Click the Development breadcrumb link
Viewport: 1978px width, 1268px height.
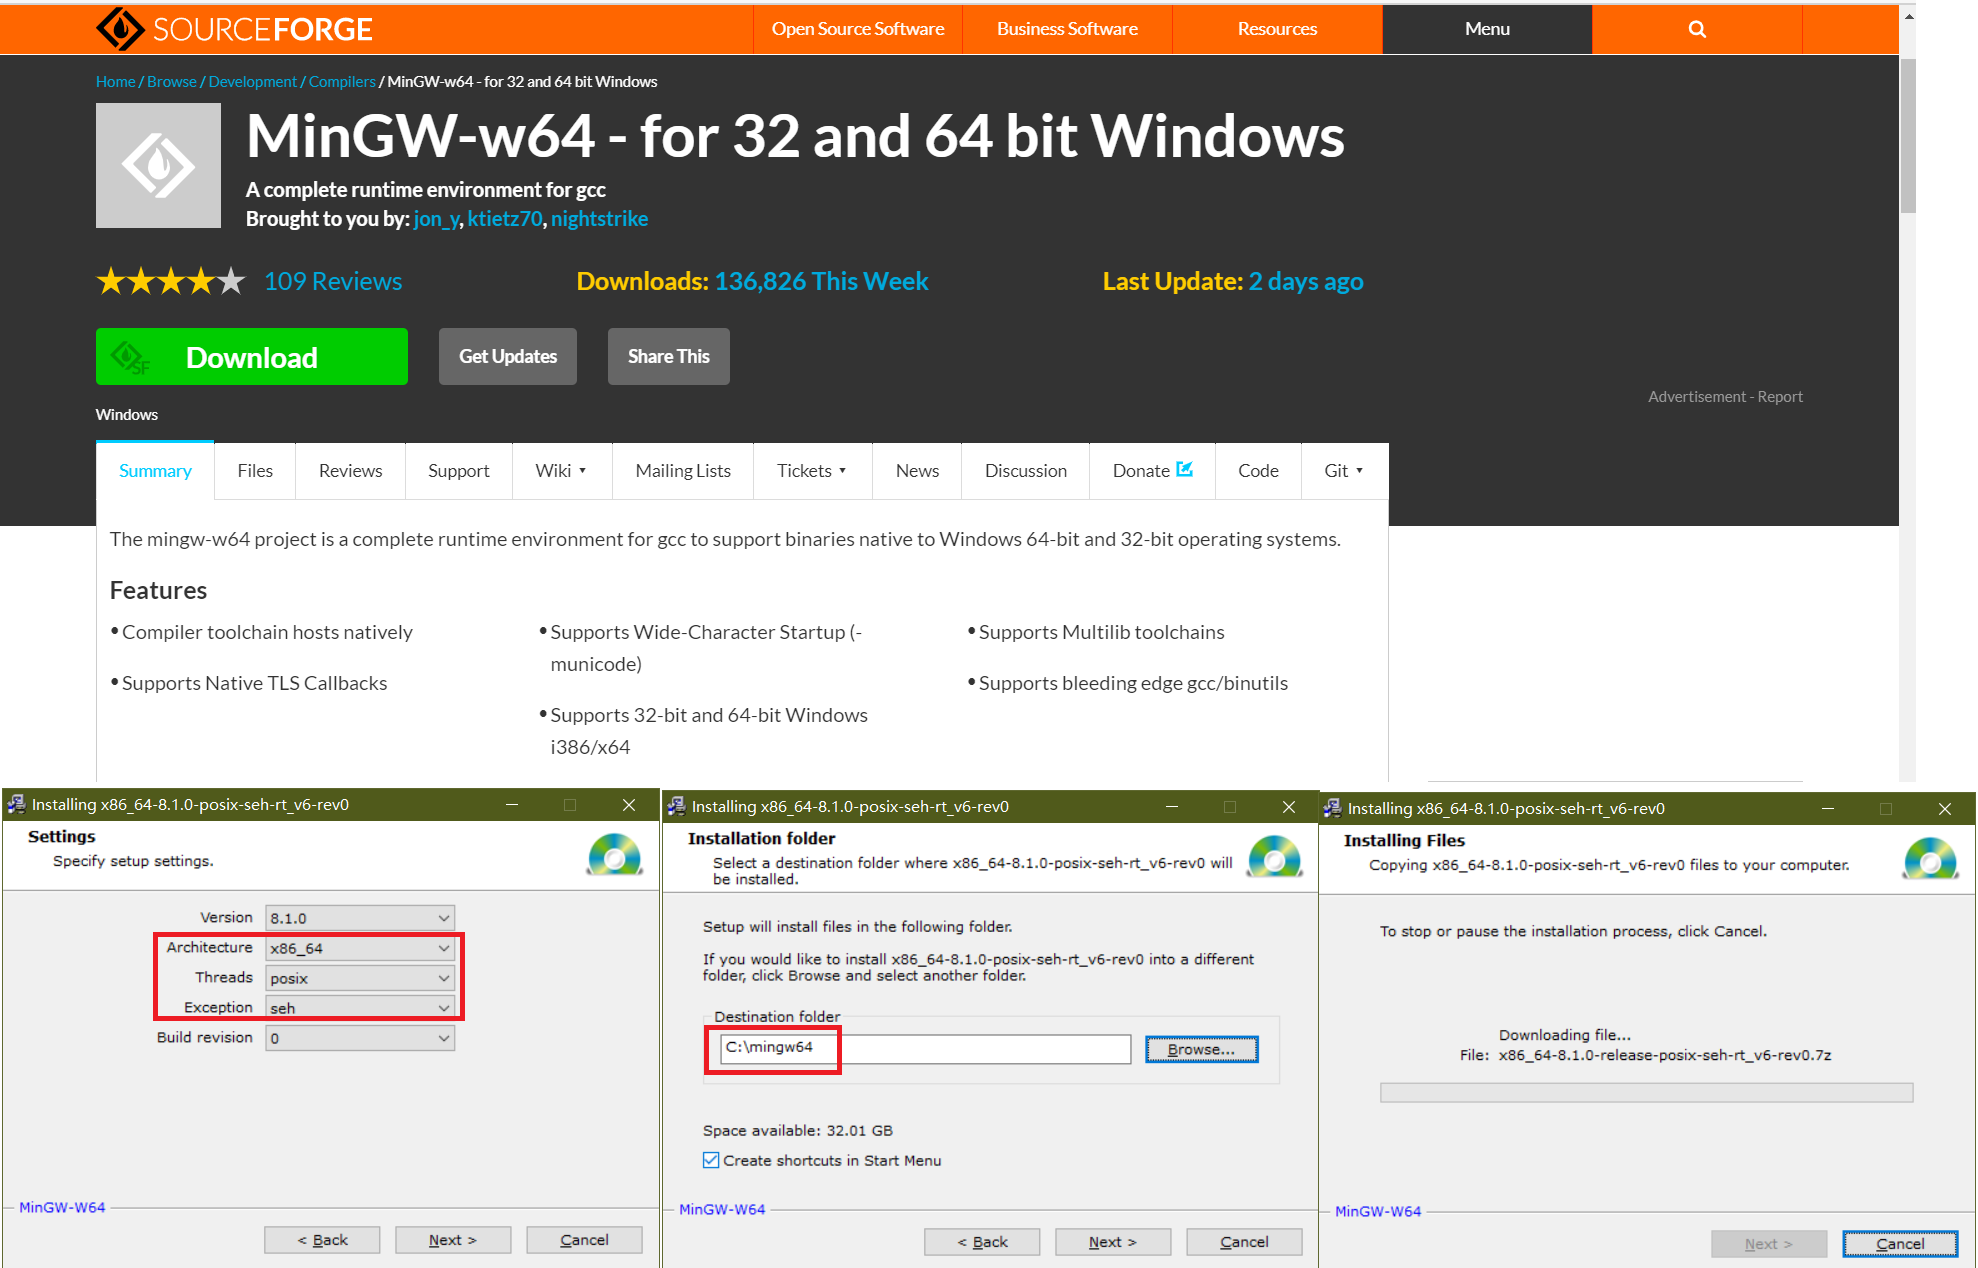pyautogui.click(x=252, y=81)
